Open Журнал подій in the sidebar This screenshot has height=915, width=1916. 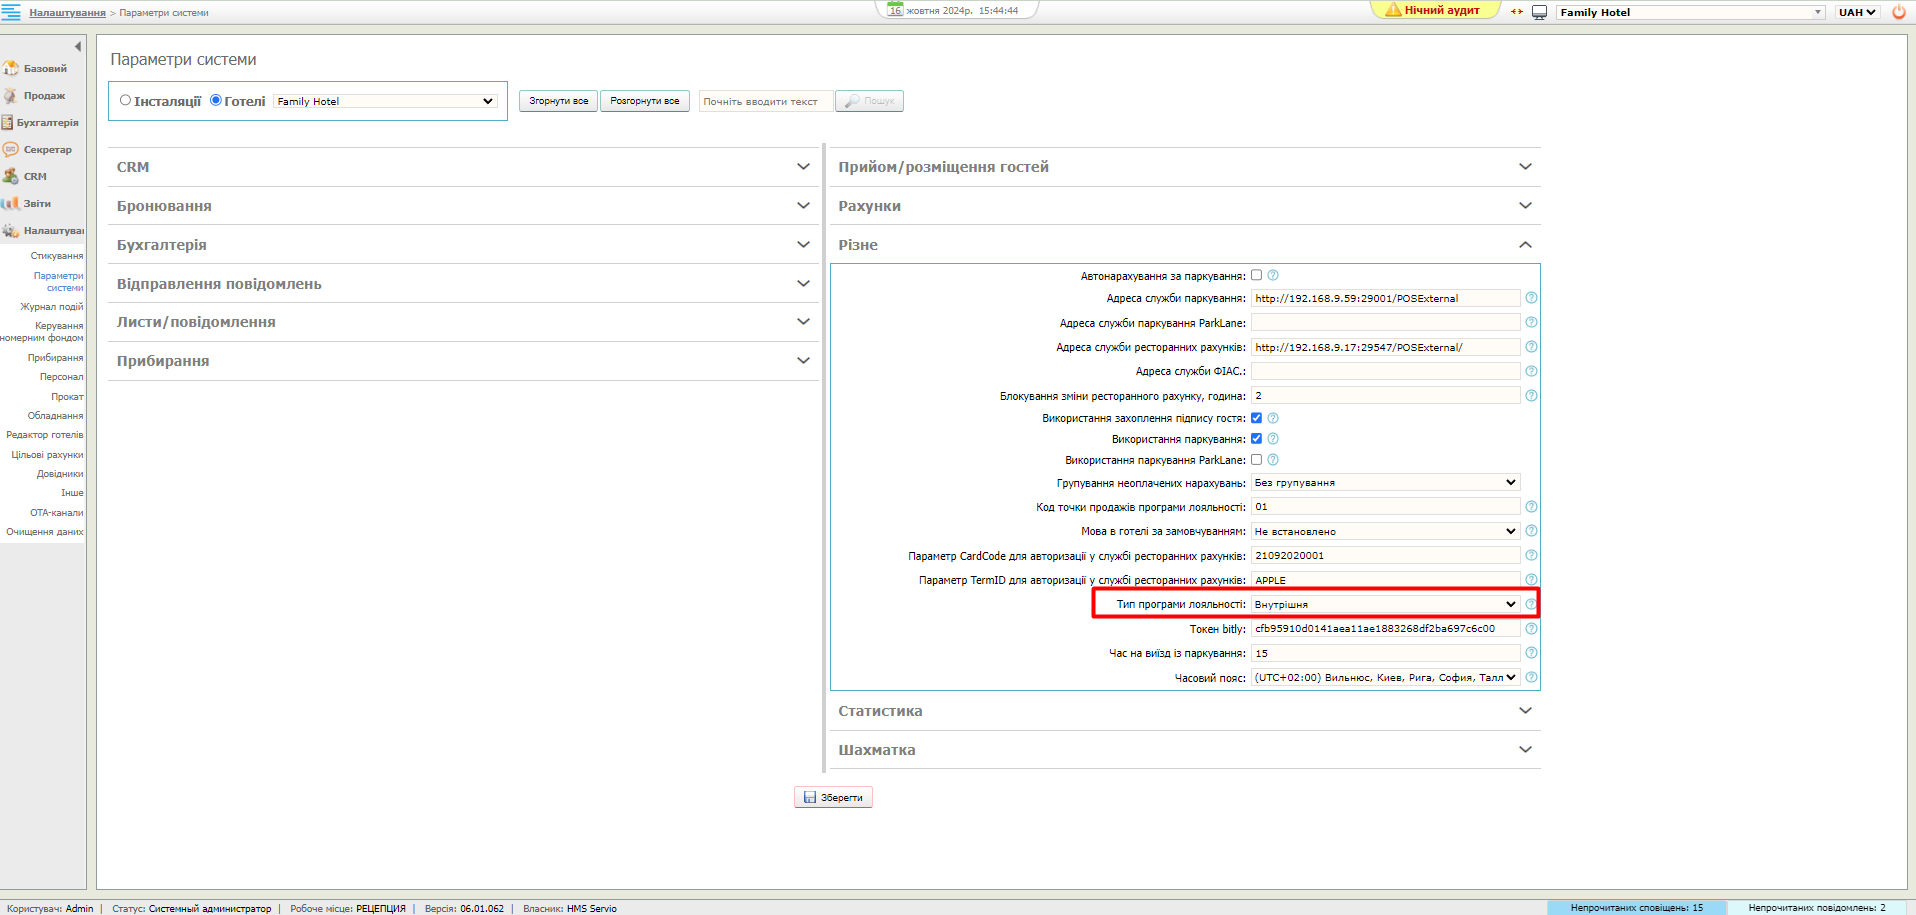pos(52,307)
